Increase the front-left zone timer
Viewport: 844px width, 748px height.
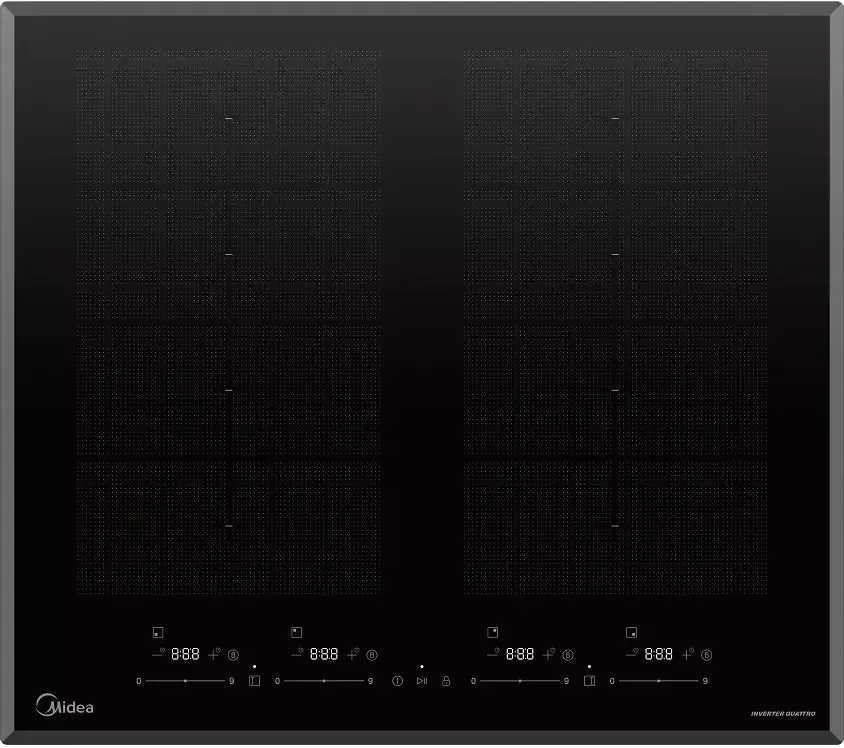tap(214, 654)
